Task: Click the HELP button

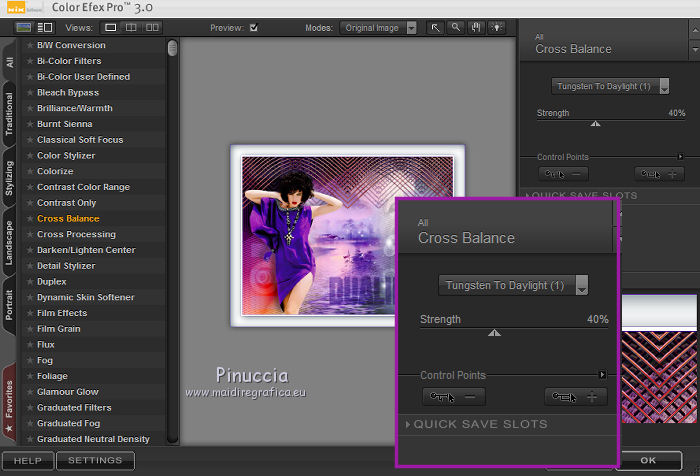Action: [x=28, y=460]
